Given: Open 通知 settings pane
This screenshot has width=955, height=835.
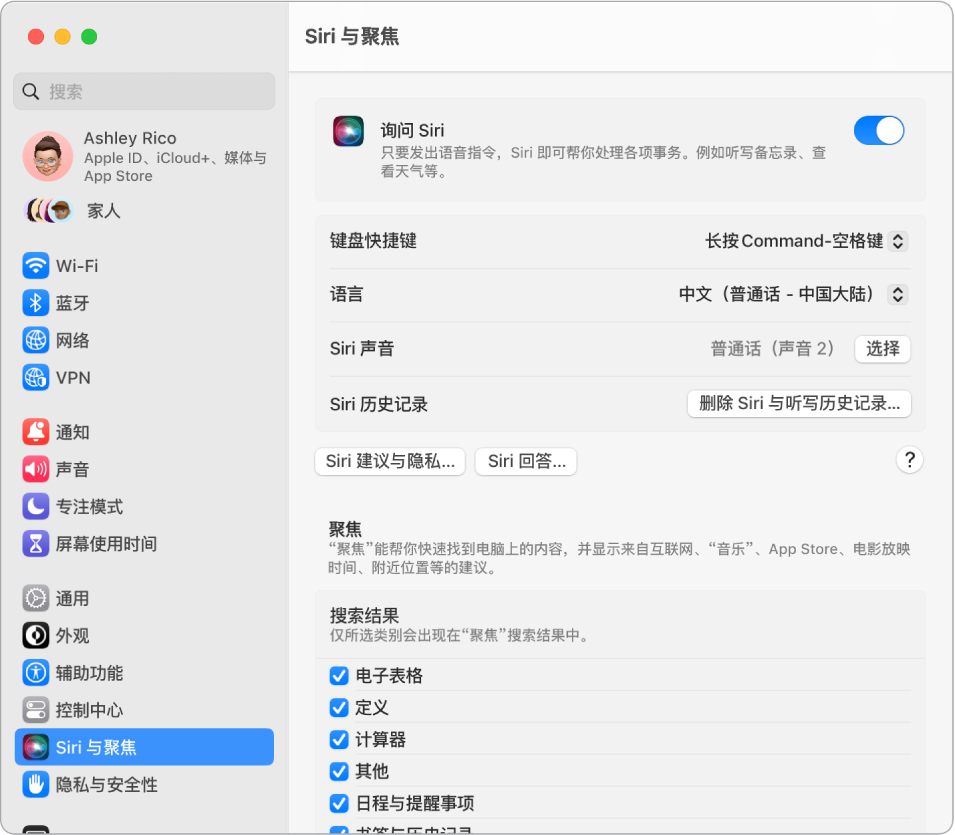Looking at the screenshot, I should [x=144, y=432].
